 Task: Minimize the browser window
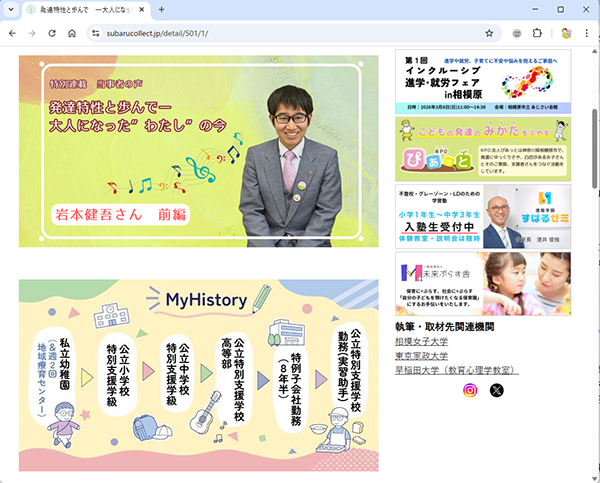[x=535, y=10]
